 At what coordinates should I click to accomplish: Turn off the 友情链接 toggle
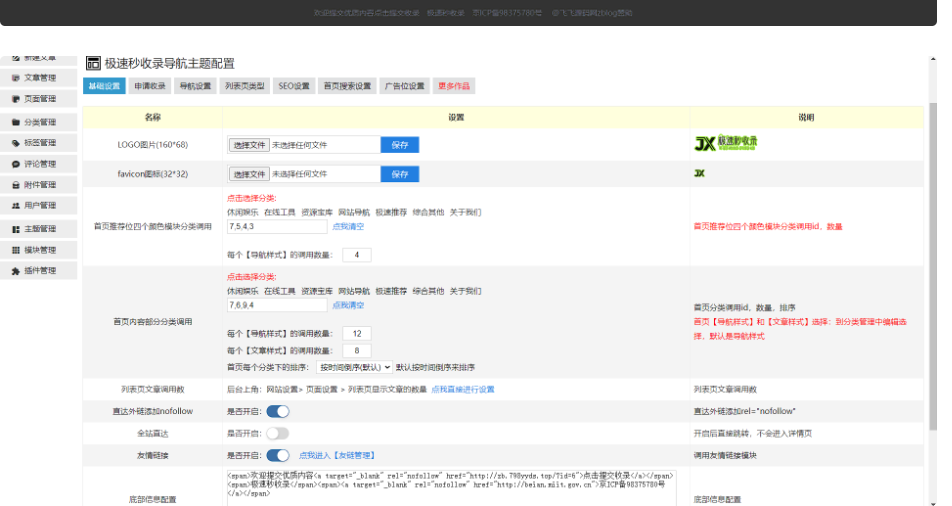(x=278, y=455)
